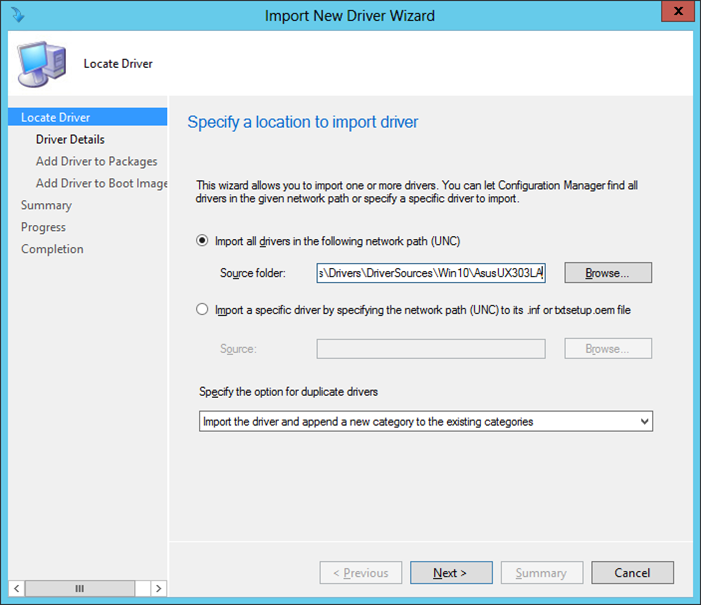Click the computer icon beside Locate Driver header
Image resolution: width=701 pixels, height=605 pixels.
click(x=41, y=63)
